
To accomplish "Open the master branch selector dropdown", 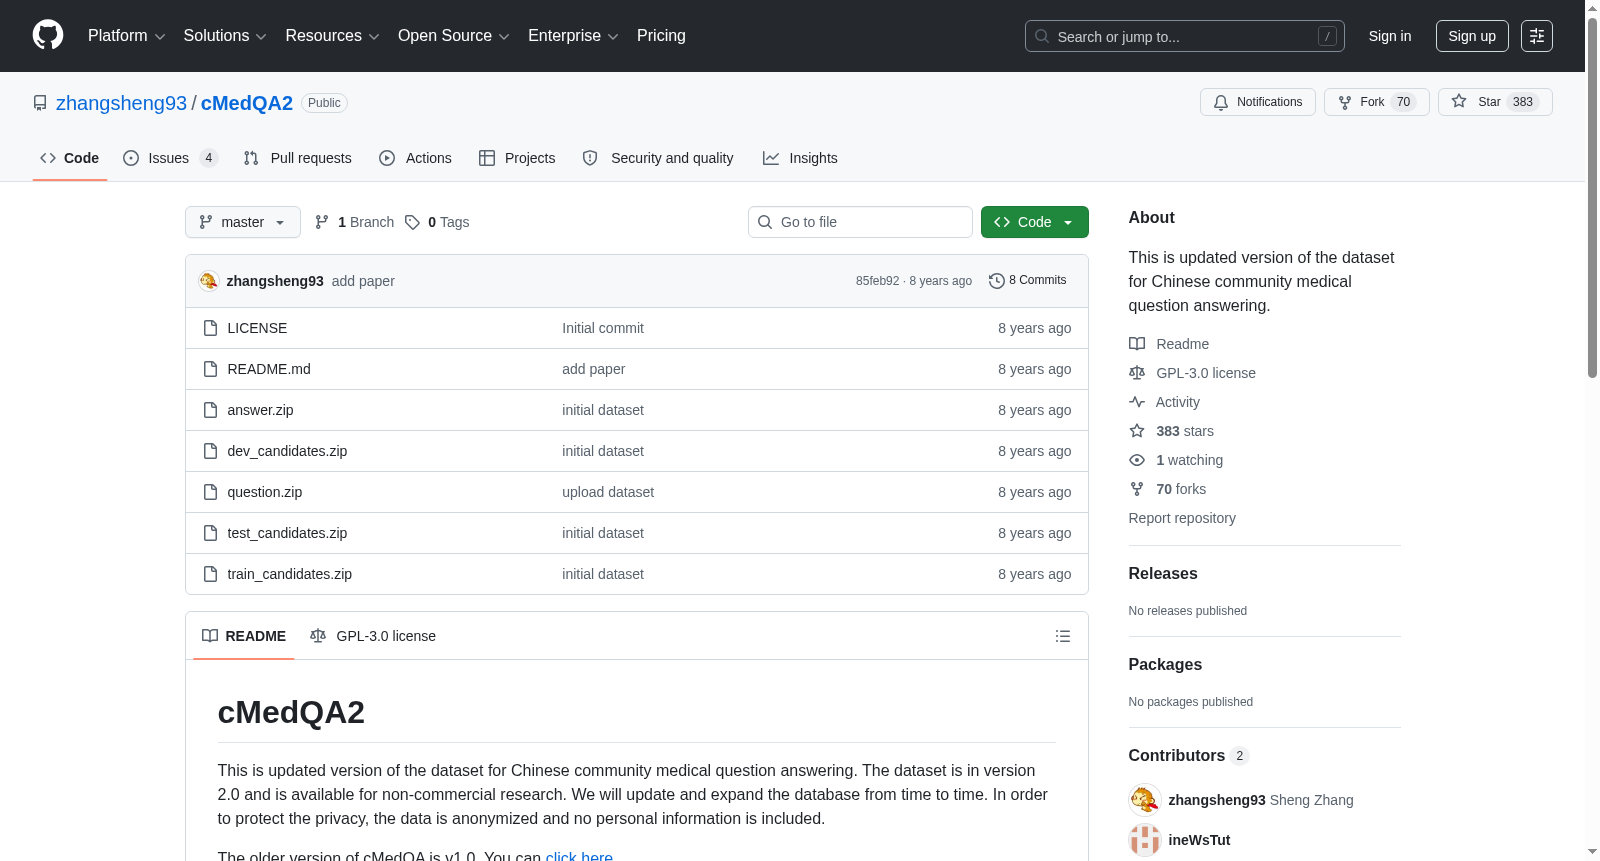I will [x=243, y=222].
